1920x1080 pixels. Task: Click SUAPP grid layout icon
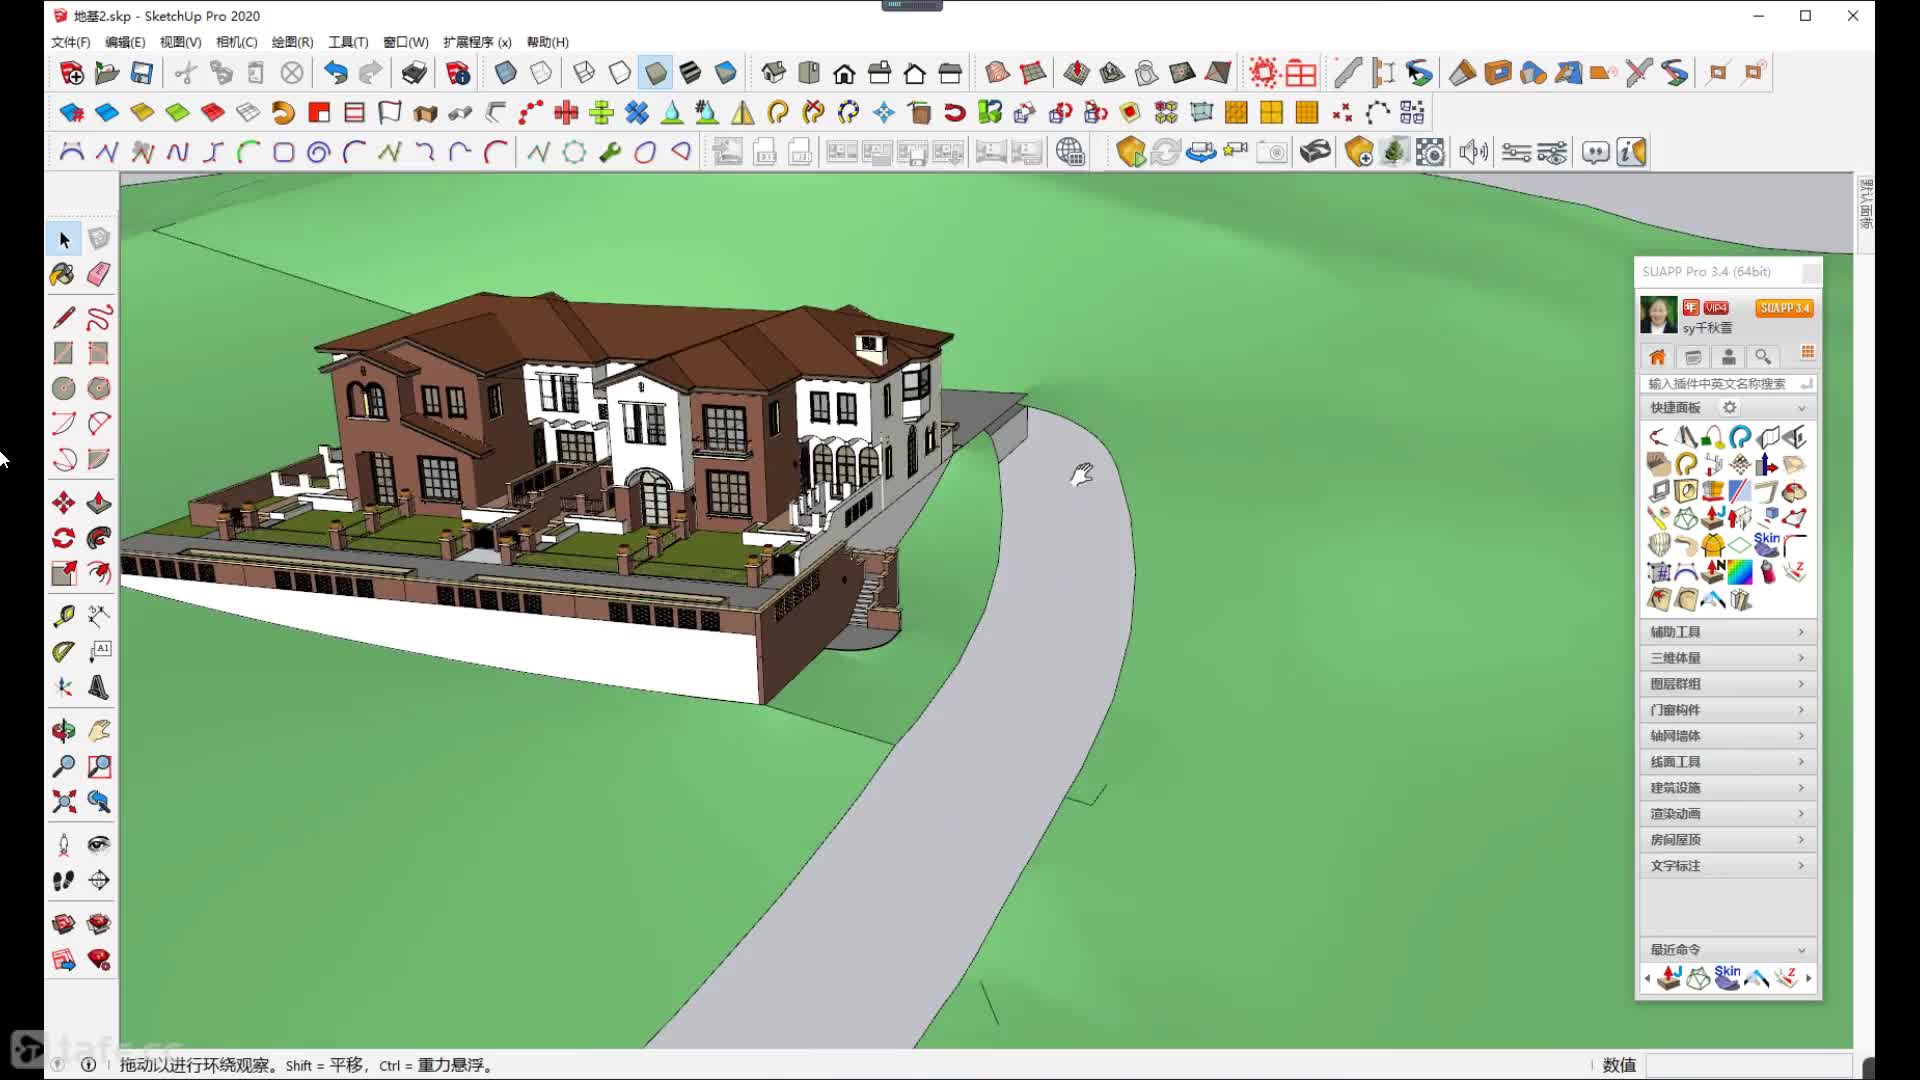1807,353
